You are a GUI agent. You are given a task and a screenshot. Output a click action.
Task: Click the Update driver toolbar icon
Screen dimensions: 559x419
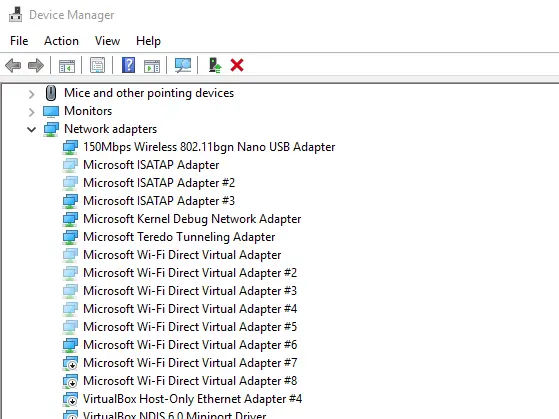pyautogui.click(x=215, y=66)
